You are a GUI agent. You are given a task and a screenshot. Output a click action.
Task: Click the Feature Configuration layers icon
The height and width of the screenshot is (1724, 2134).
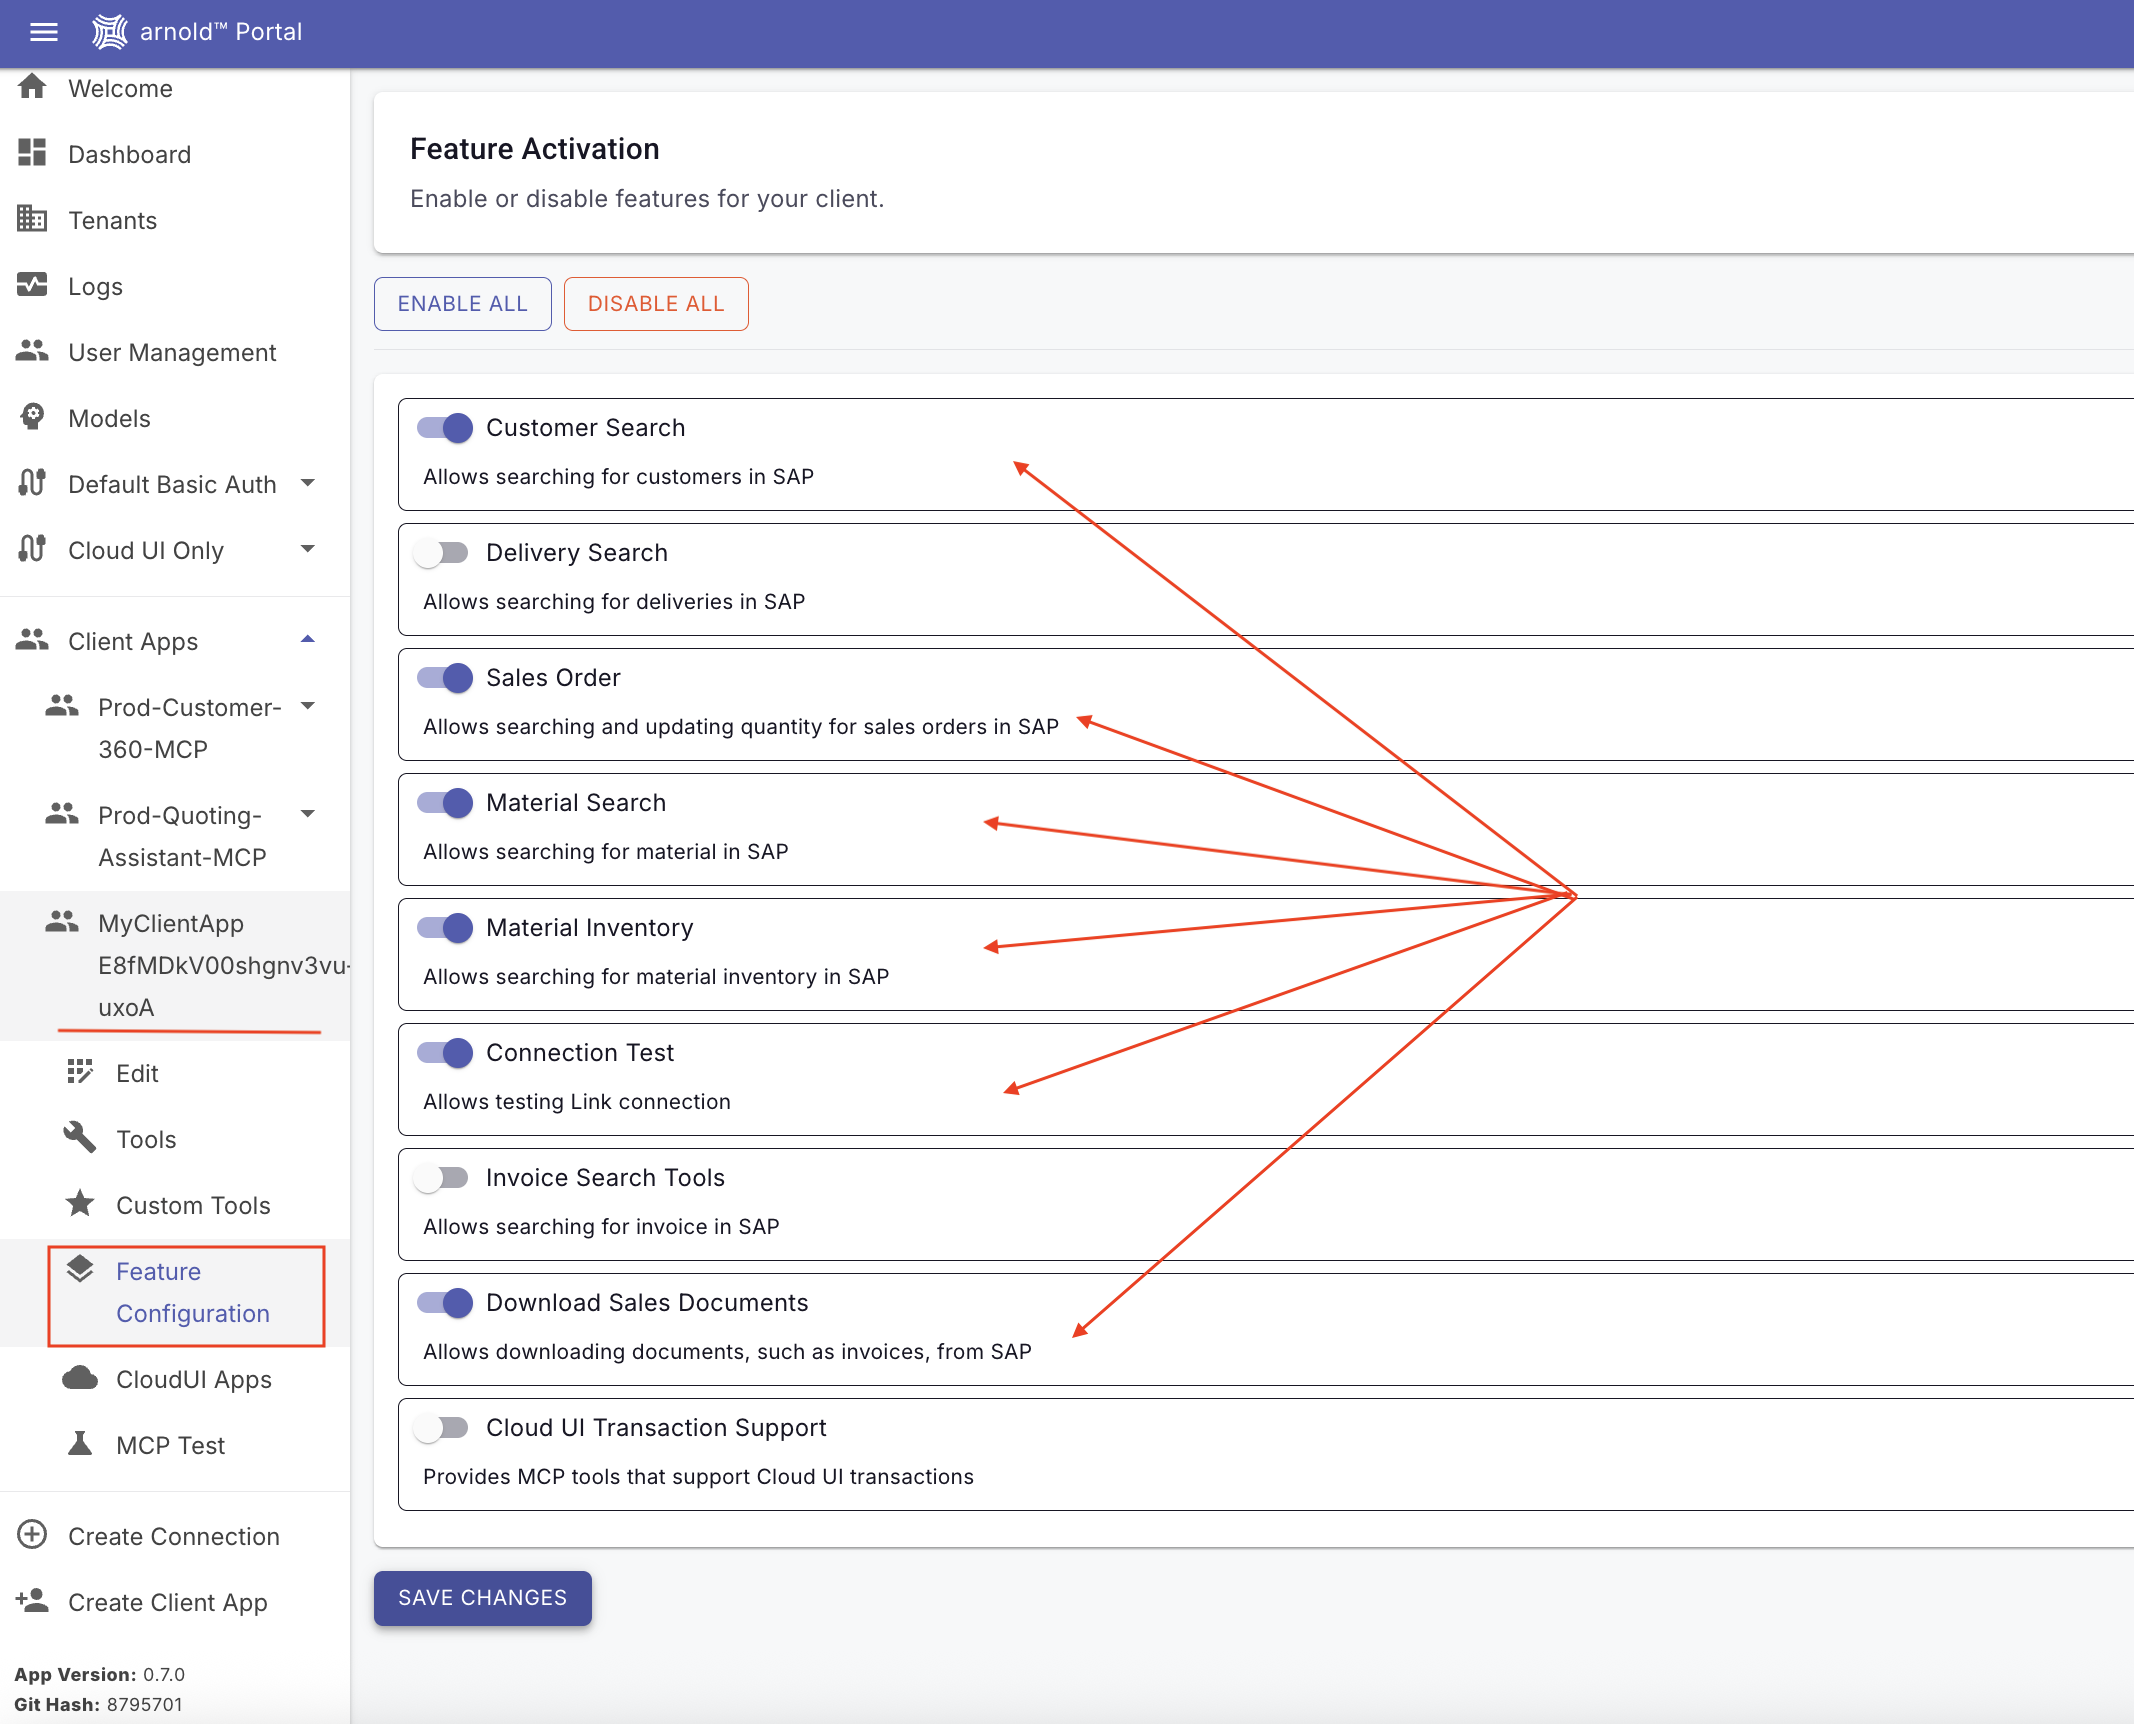[80, 1270]
